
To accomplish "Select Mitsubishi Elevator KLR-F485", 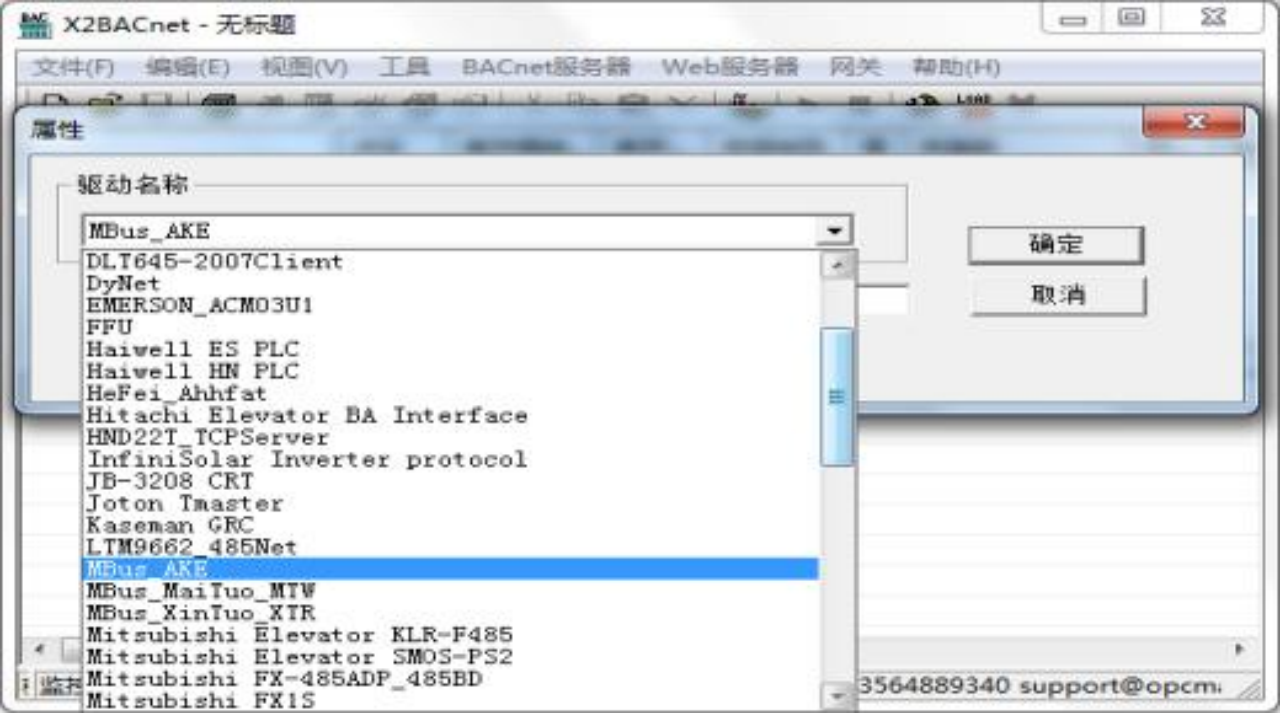I will [x=450, y=636].
